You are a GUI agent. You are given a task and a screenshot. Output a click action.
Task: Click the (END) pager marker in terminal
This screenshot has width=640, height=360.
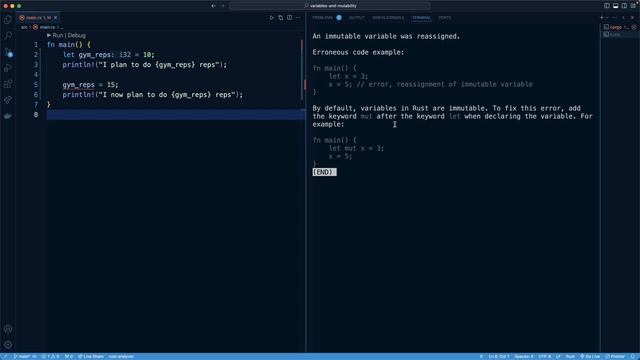tap(324, 172)
